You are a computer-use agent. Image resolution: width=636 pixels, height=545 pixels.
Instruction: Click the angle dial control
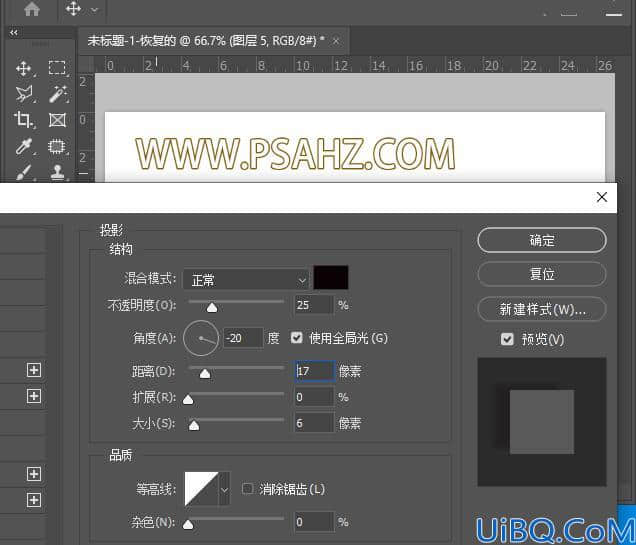(201, 338)
